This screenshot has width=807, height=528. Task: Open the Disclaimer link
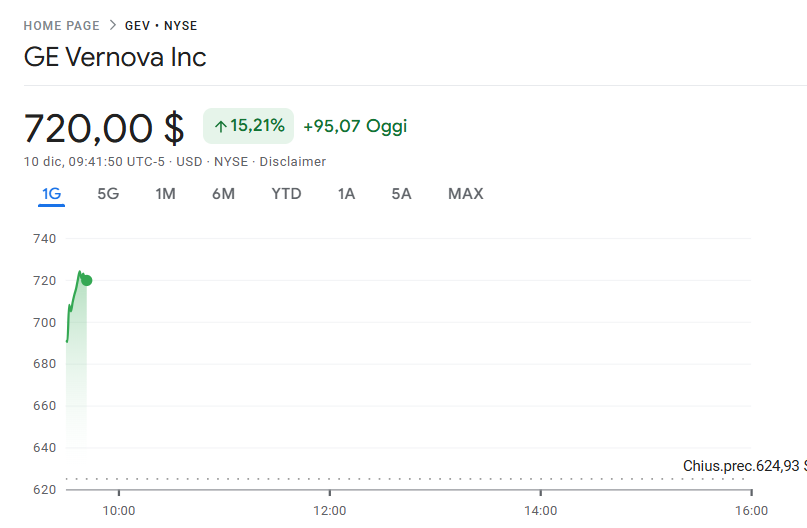tap(292, 162)
